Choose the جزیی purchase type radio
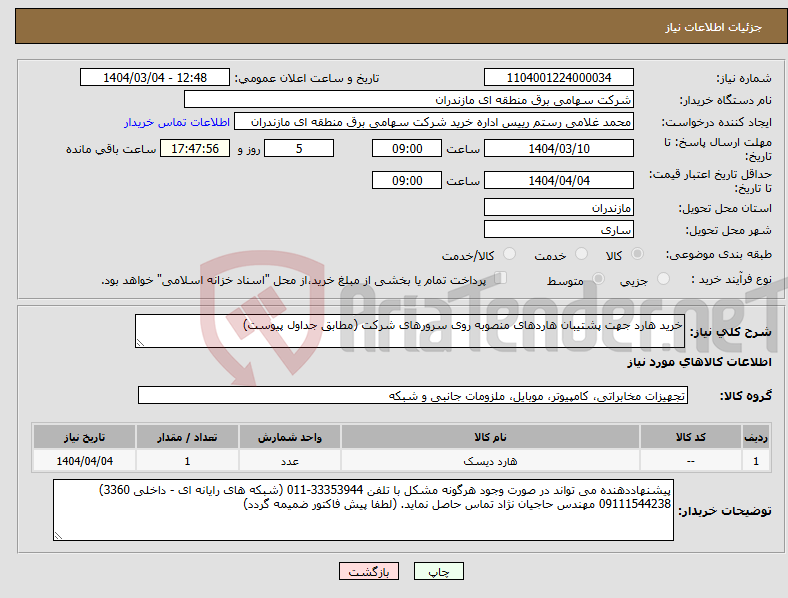 (x=663, y=278)
